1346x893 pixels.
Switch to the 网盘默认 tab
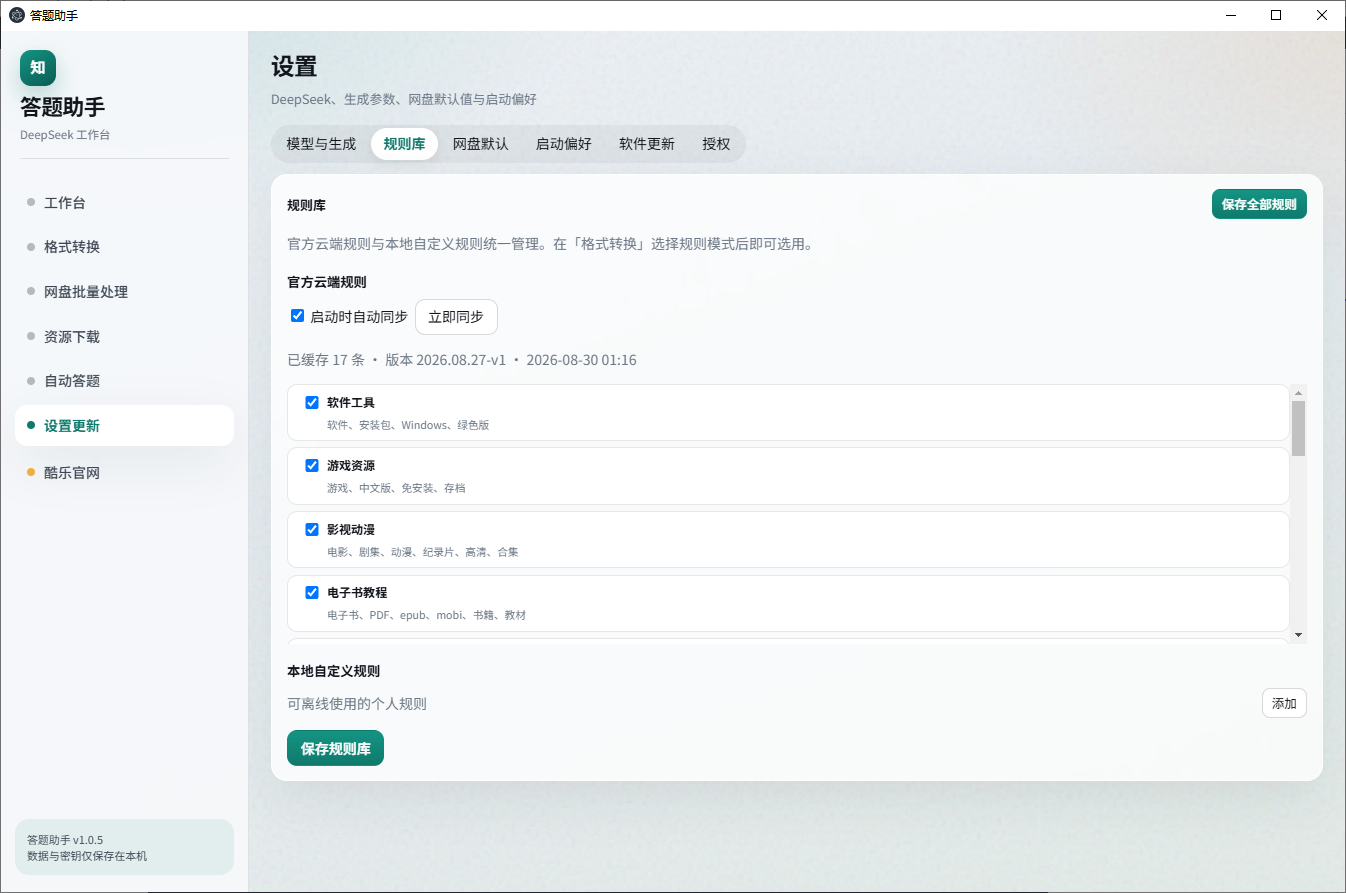[481, 144]
